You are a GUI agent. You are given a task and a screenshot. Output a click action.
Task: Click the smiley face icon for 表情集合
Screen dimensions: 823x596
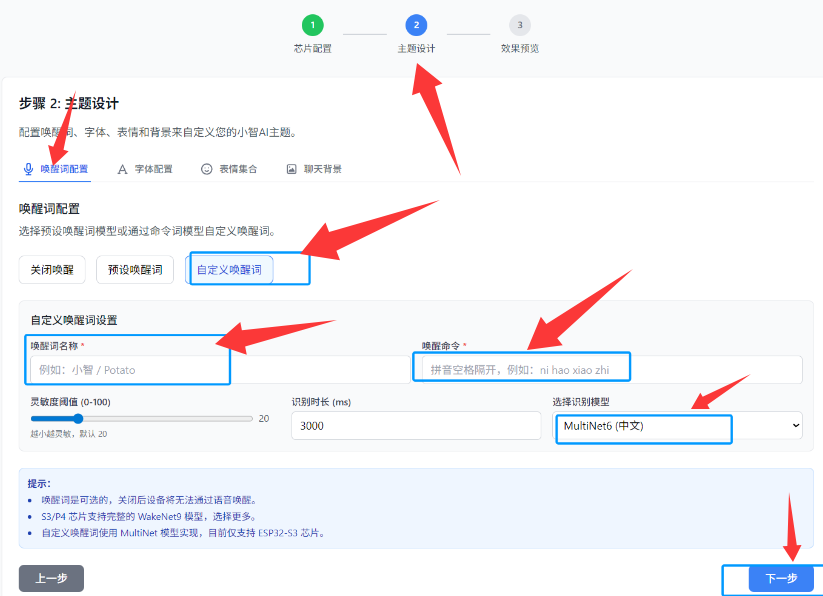point(207,169)
